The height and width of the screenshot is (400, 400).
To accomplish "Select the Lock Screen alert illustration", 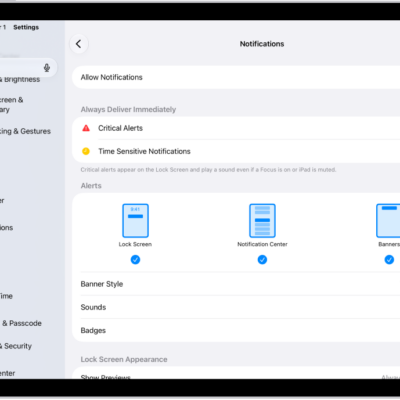I will [135, 221].
